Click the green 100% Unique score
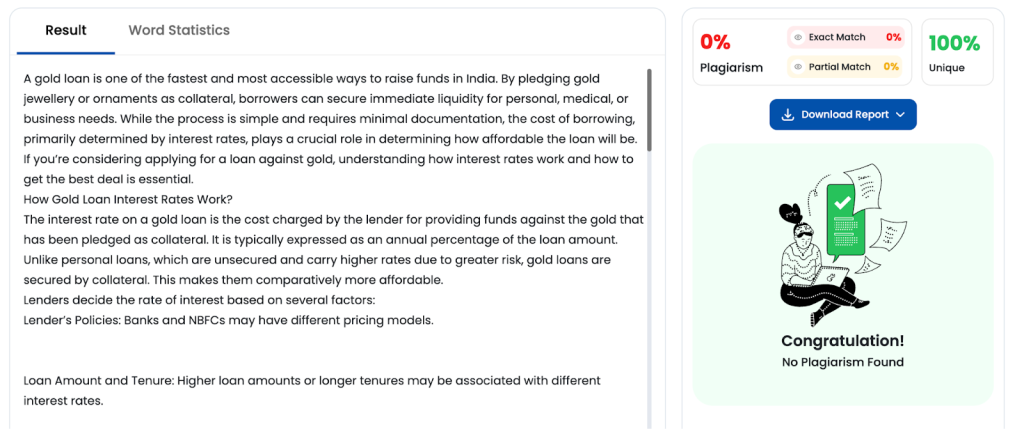This screenshot has height=429, width=1024. coord(954,43)
